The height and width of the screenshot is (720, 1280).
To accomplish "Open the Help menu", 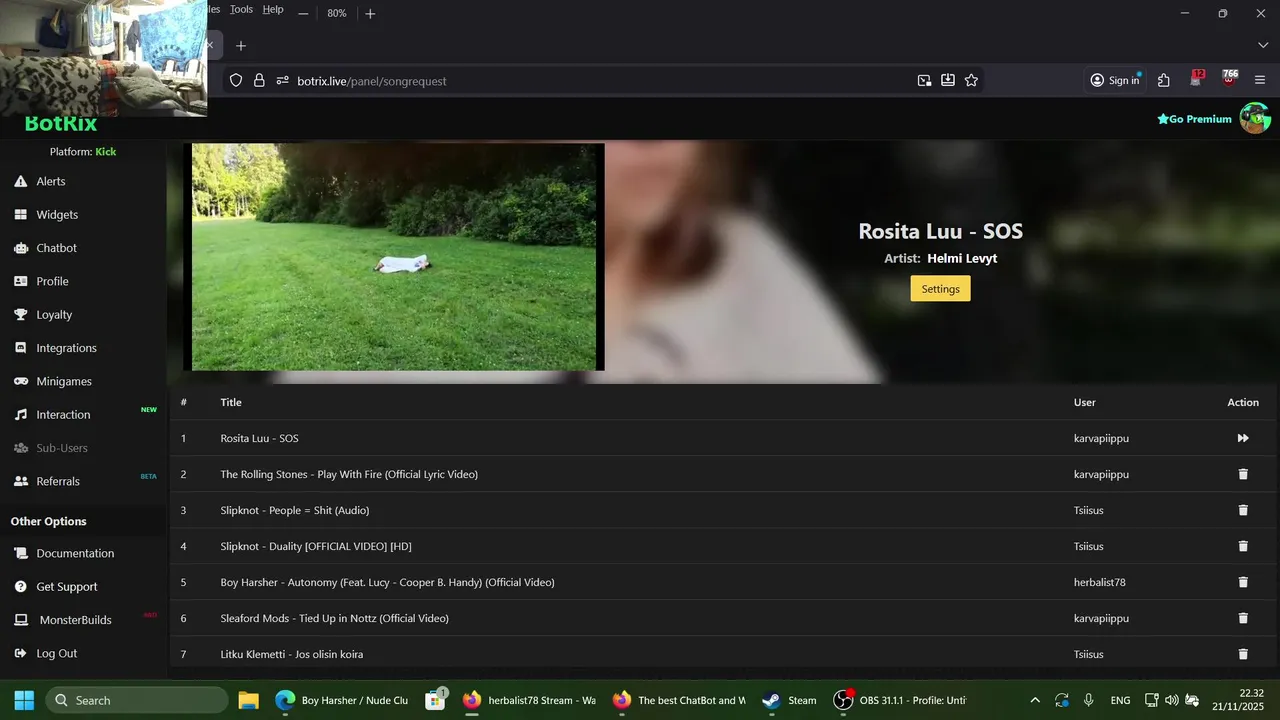I will pos(273,9).
